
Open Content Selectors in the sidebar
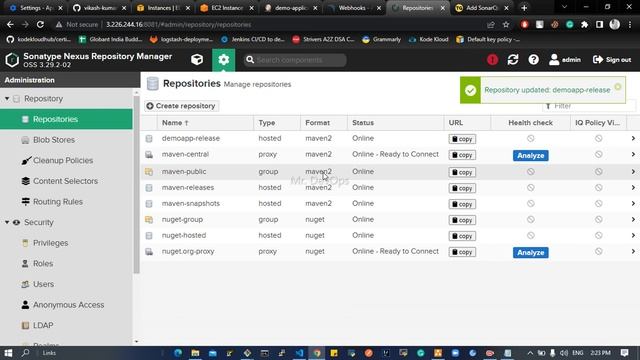tap(66, 181)
